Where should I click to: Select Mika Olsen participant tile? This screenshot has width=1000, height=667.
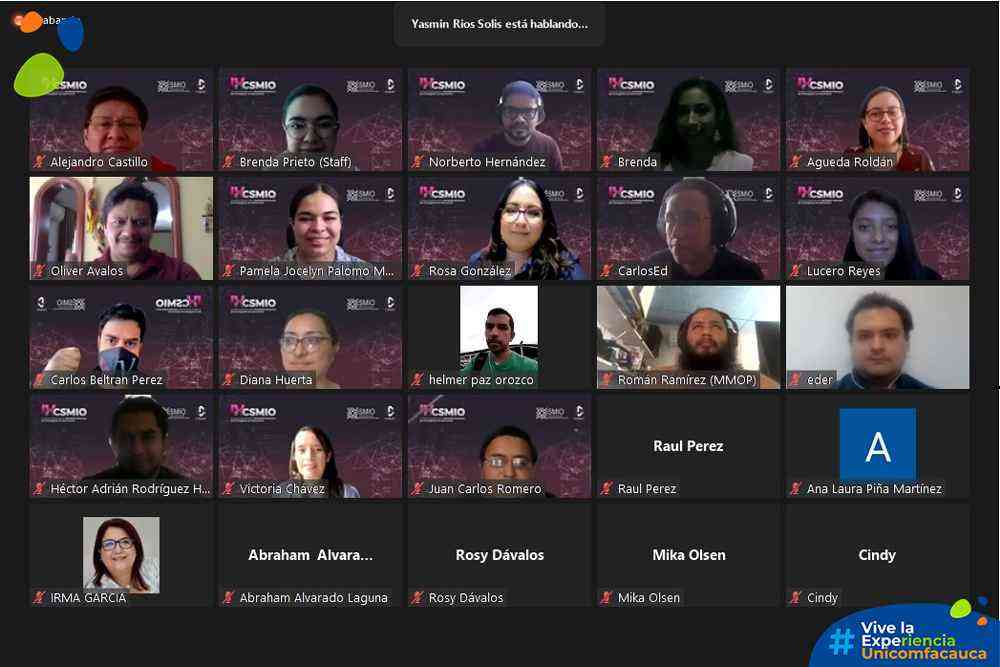pos(688,555)
